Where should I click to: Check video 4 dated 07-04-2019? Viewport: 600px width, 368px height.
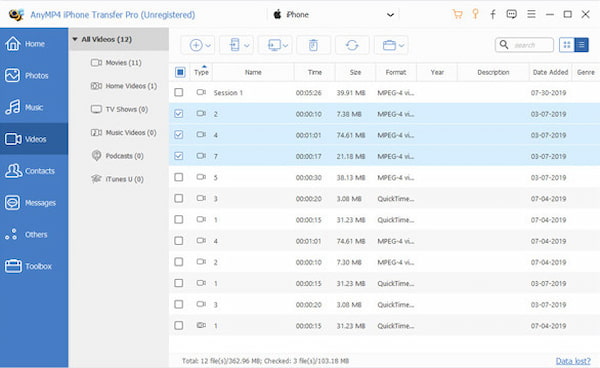[179, 241]
